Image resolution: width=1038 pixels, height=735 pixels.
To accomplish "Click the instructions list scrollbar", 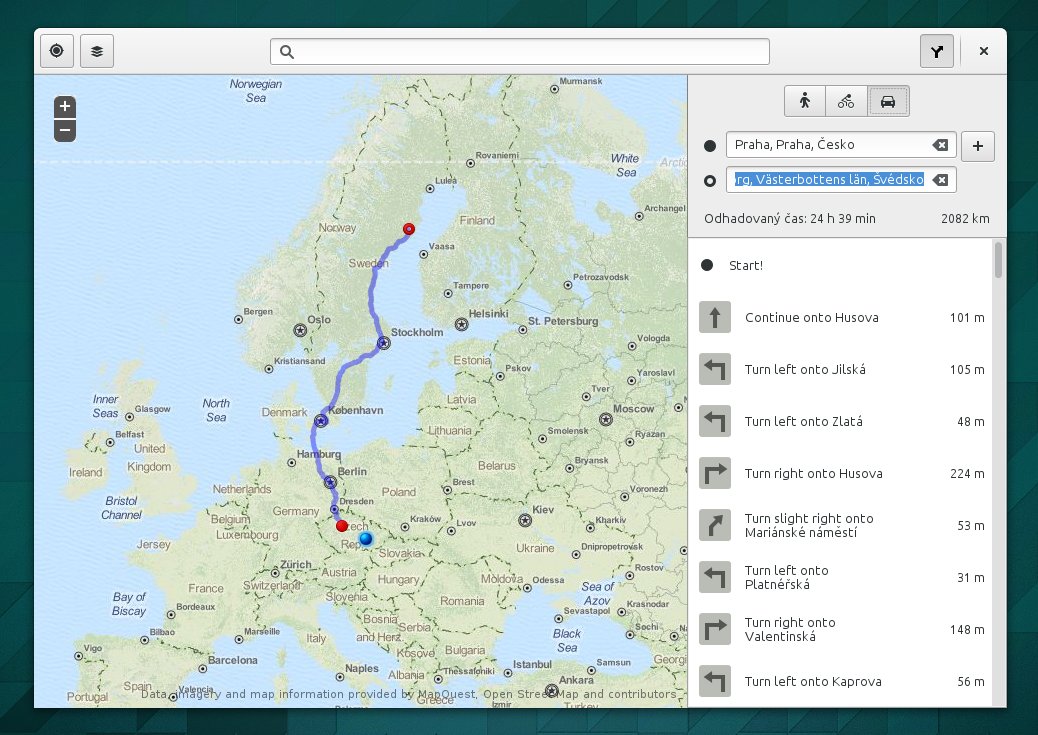I will point(997,260).
